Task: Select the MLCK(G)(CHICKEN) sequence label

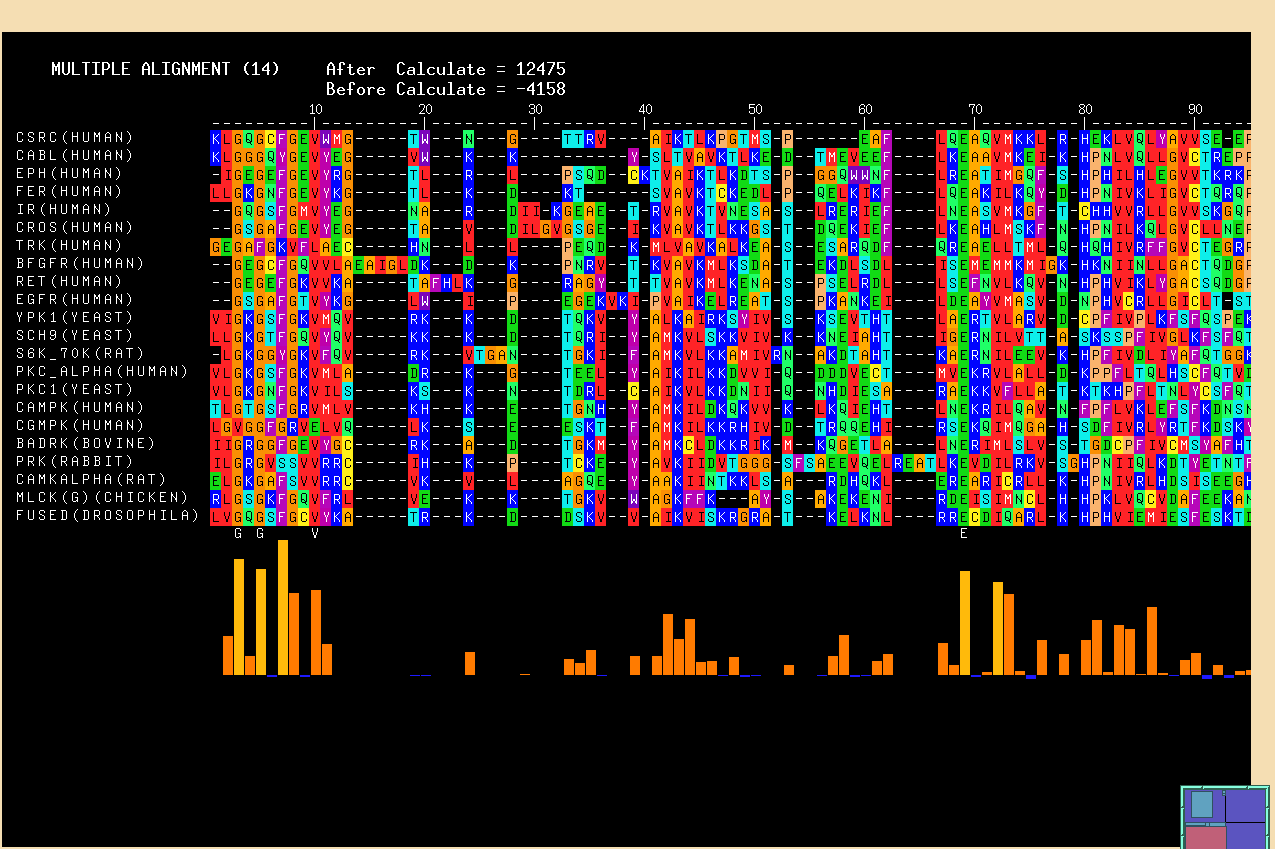Action: click(x=102, y=498)
